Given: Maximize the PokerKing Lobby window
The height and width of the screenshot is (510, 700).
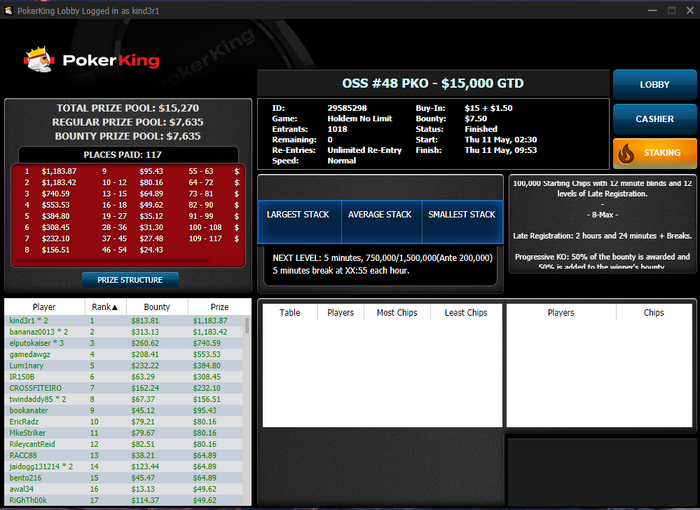Looking at the screenshot, I should [671, 10].
